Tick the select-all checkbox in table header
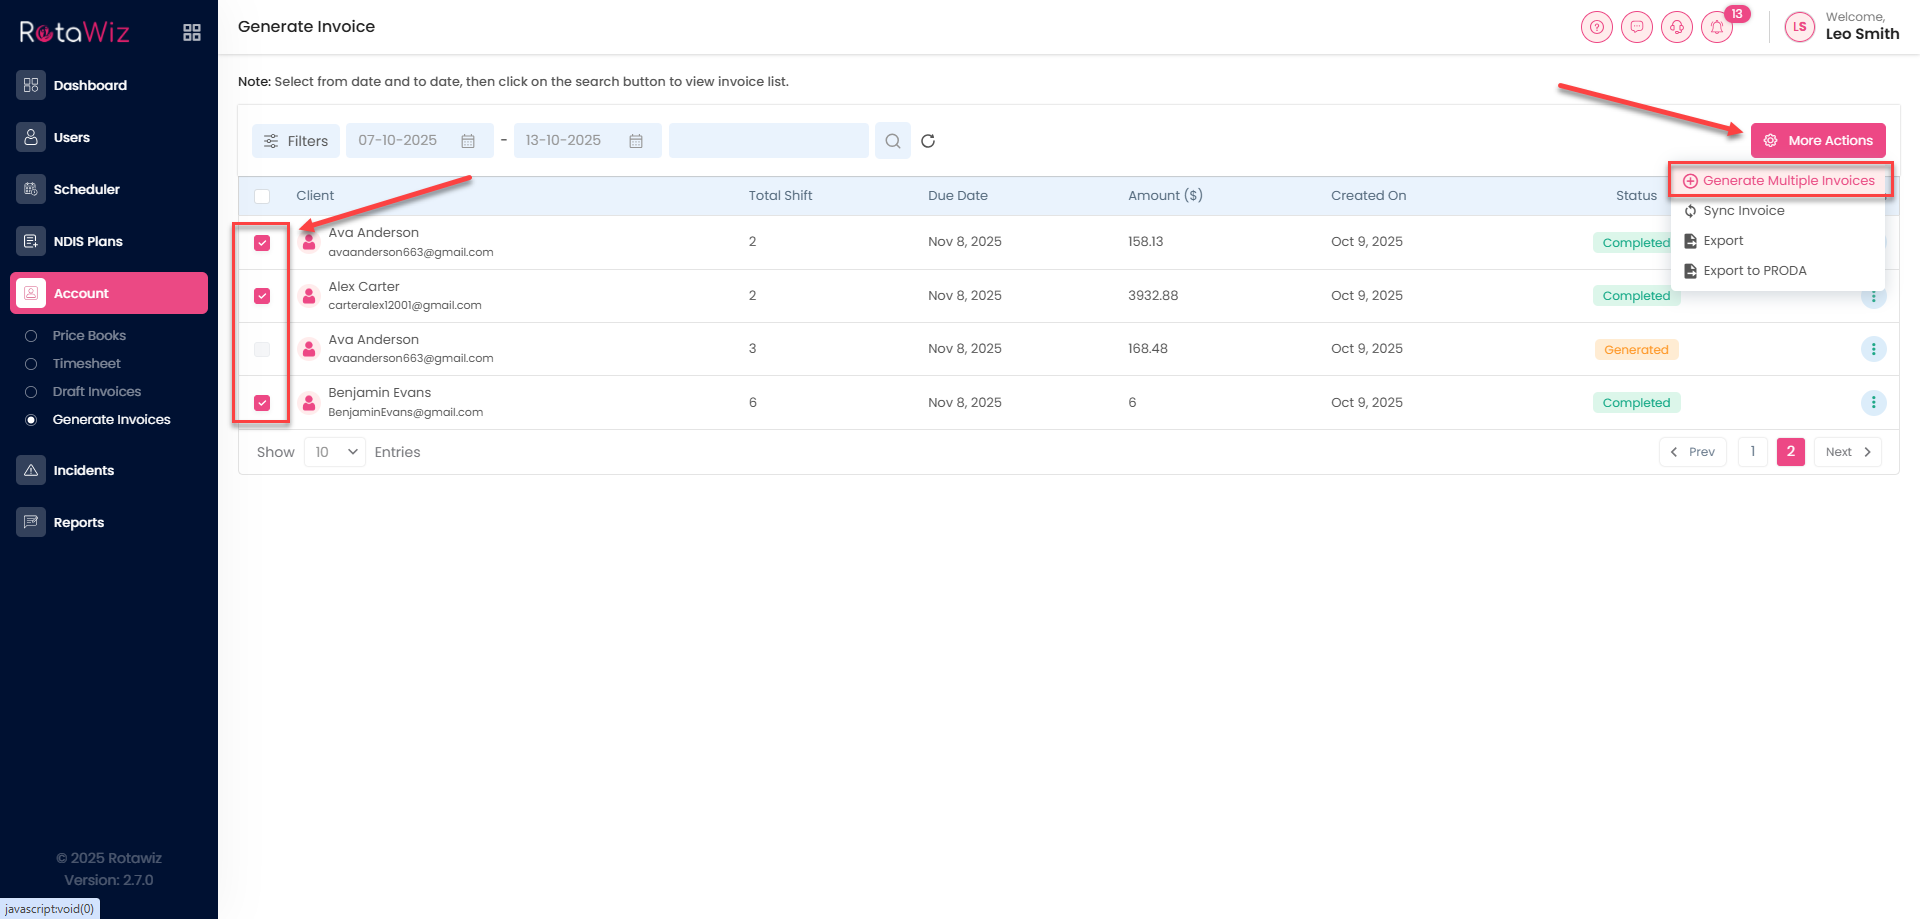This screenshot has height=919, width=1920. [262, 196]
